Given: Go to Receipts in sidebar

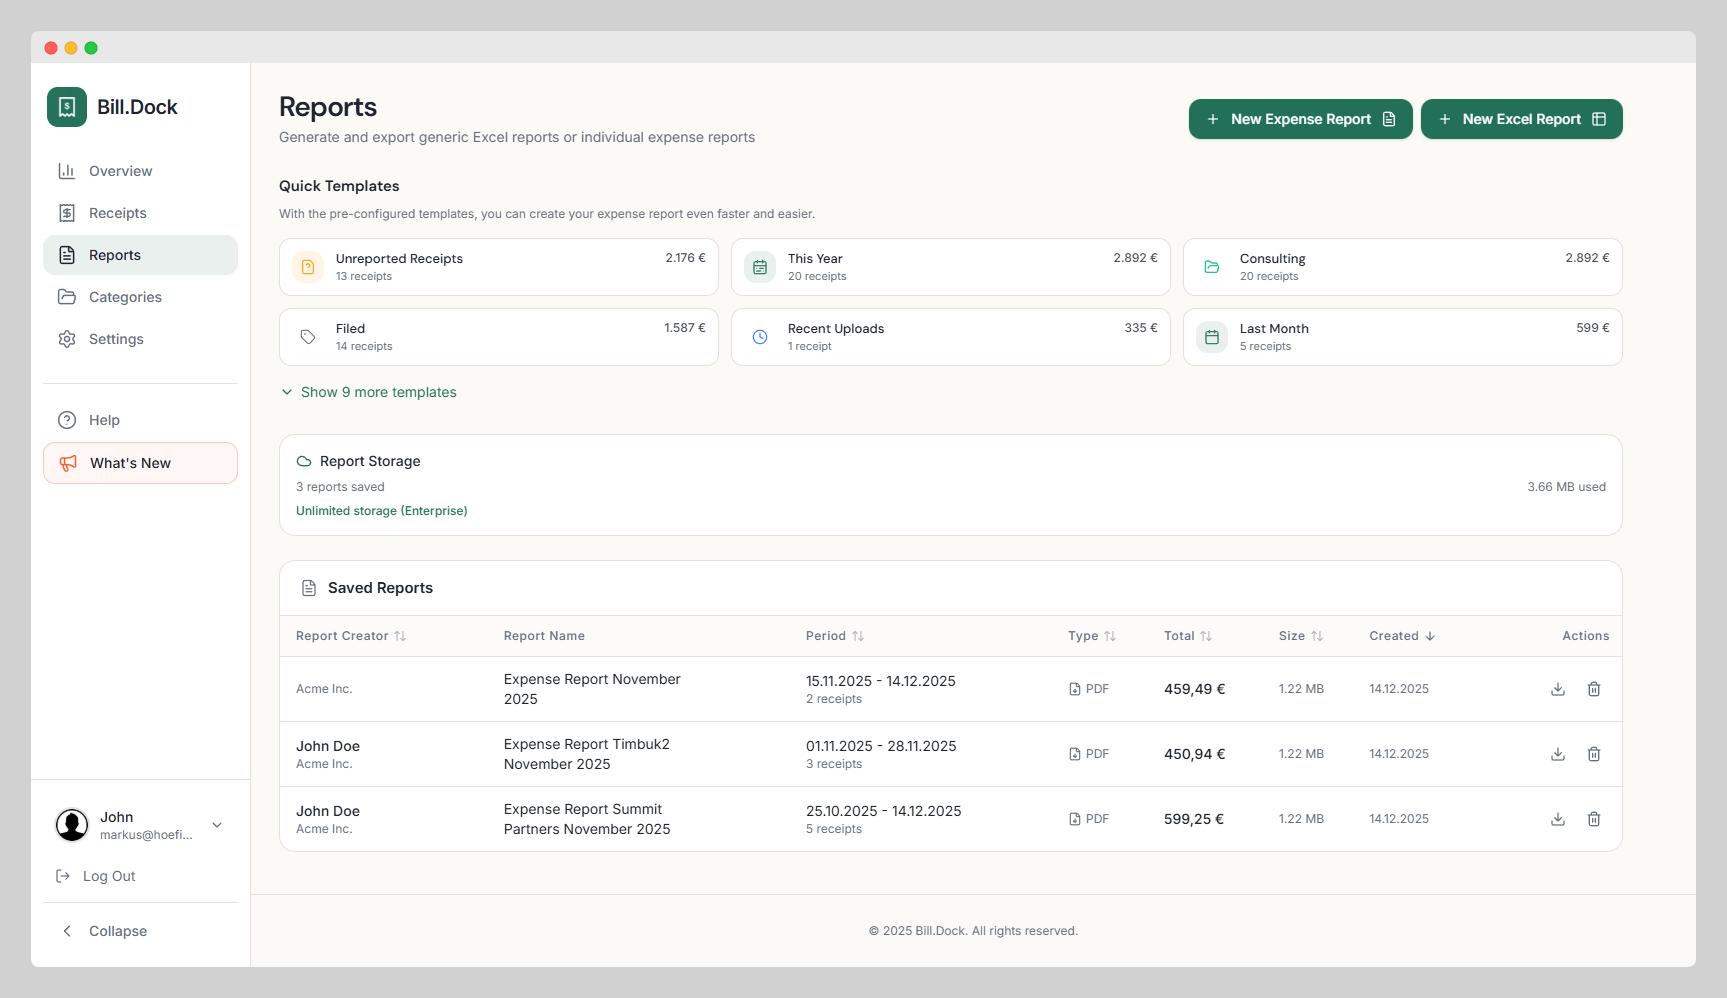Looking at the screenshot, I should [x=117, y=213].
